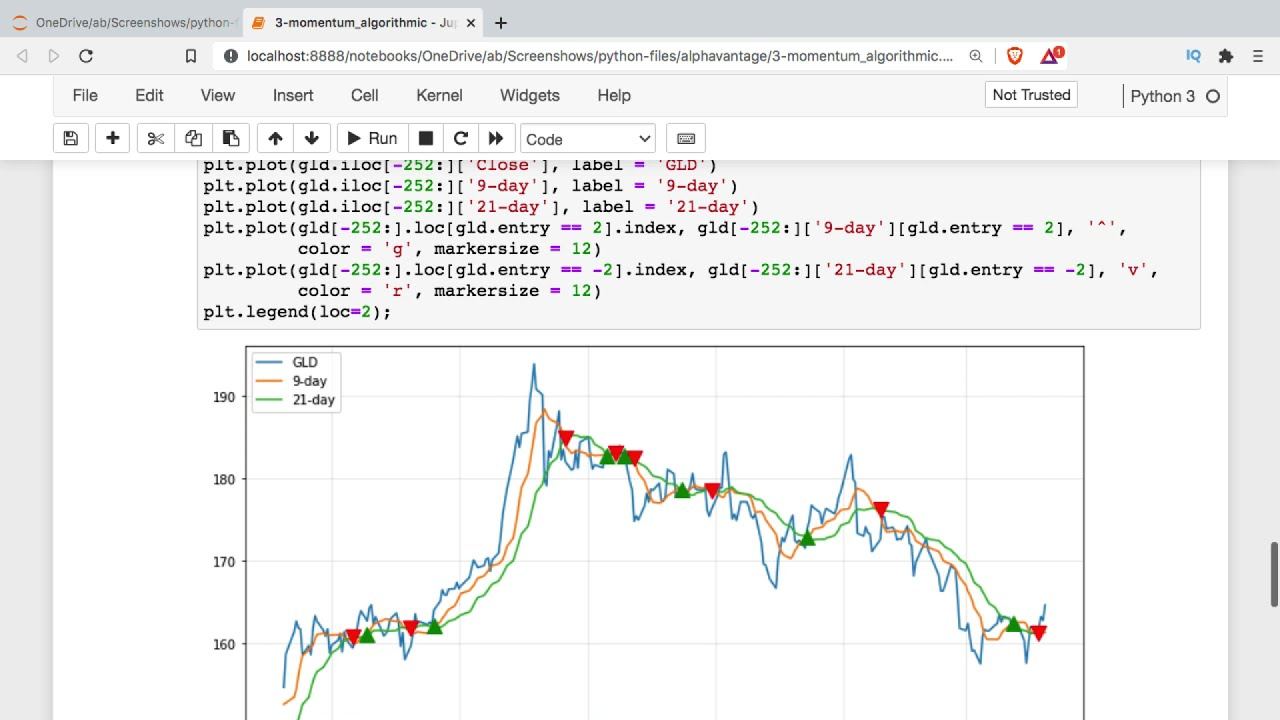Open the Brave Shields lion icon

click(x=1014, y=56)
